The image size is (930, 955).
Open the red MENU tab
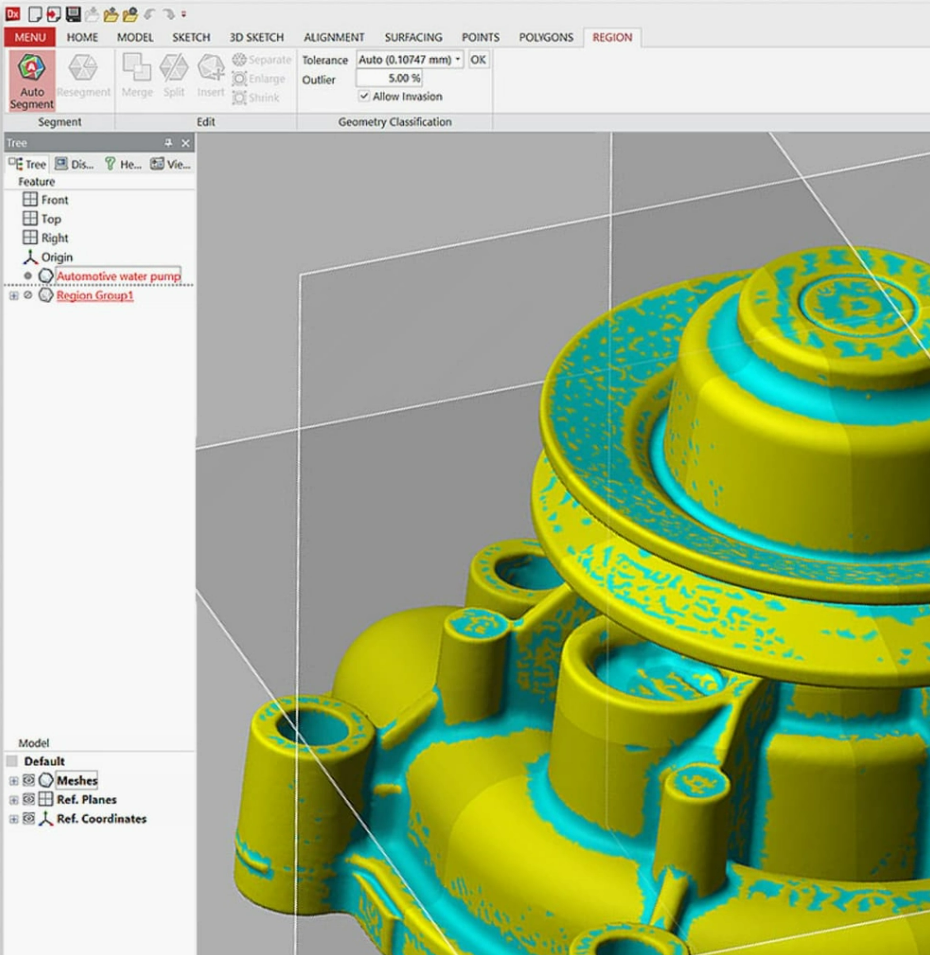coord(30,37)
